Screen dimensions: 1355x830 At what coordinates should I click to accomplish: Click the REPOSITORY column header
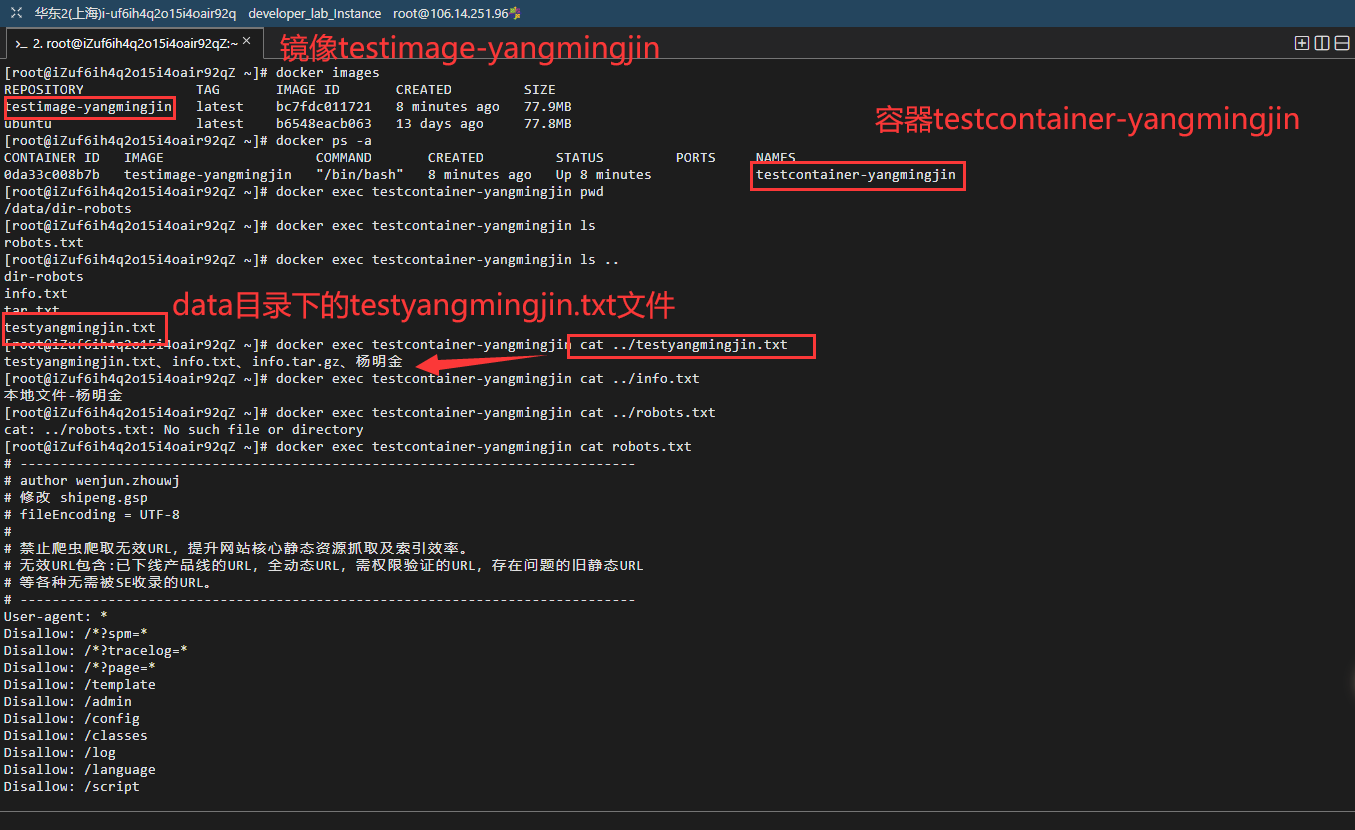(x=44, y=90)
